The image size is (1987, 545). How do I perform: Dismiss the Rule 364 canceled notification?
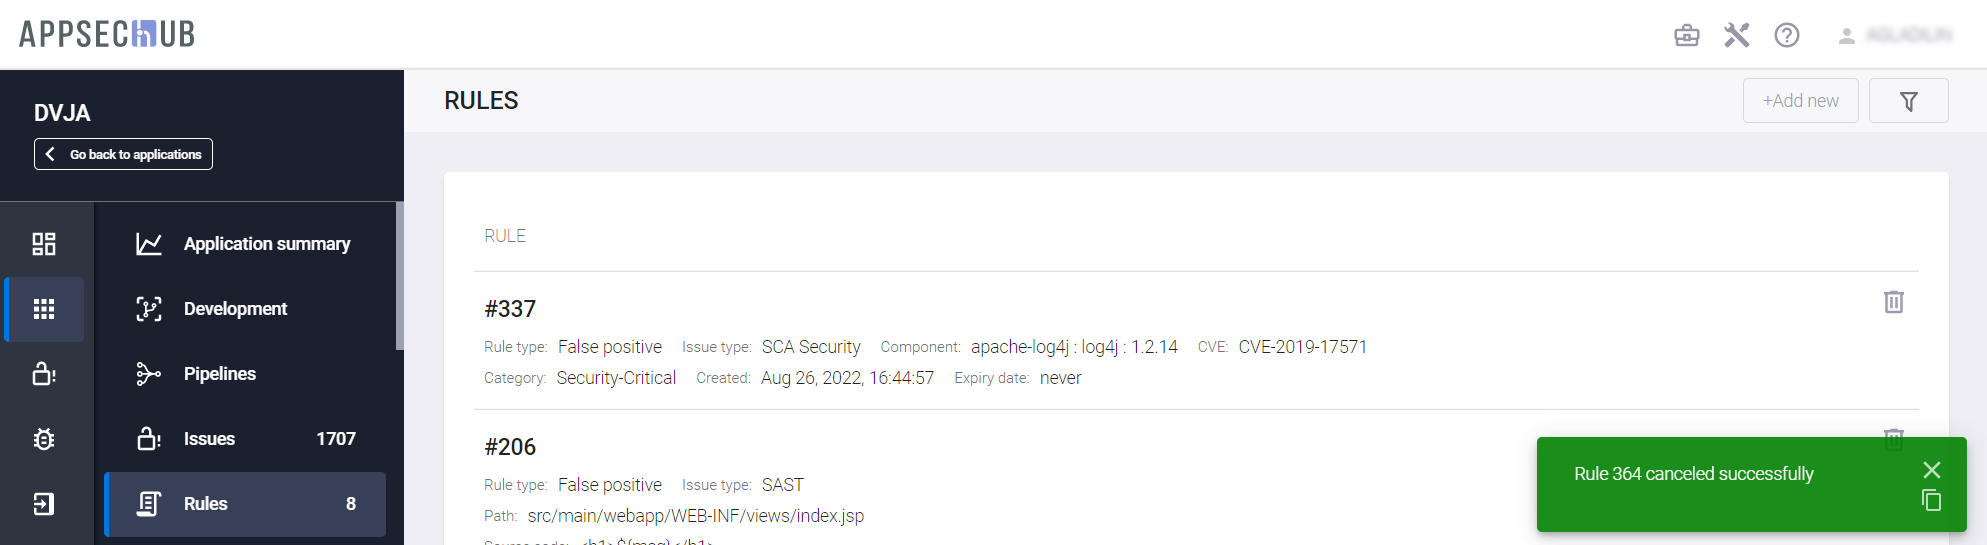click(x=1931, y=470)
